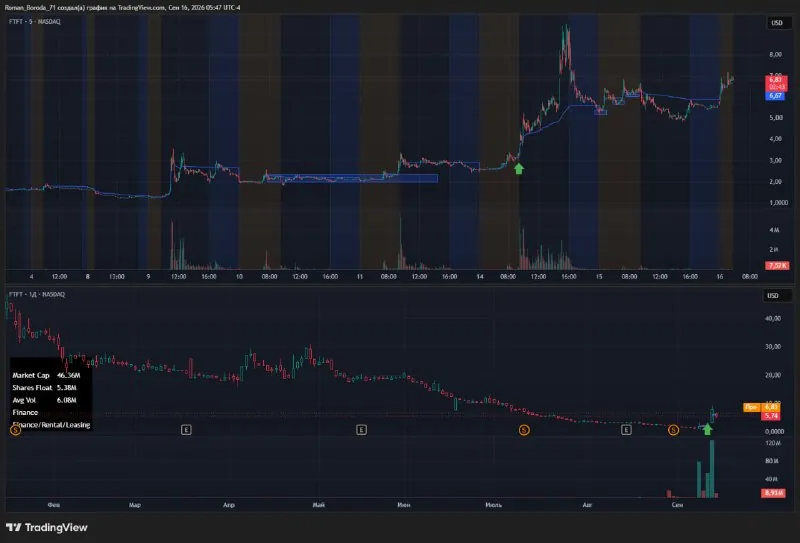
Task: Click the 80M volume axis value
Action: point(771,461)
